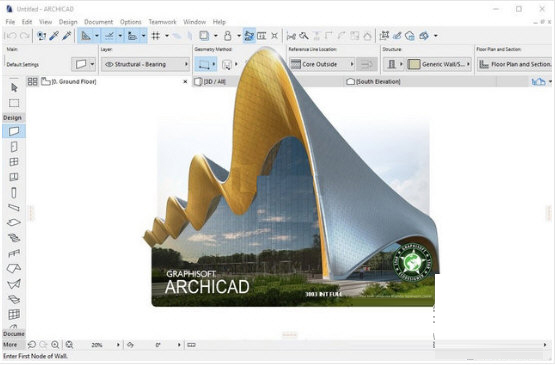The image size is (555, 365).
Task: Click the Undo arrow icon
Action: pyautogui.click(x=11, y=36)
